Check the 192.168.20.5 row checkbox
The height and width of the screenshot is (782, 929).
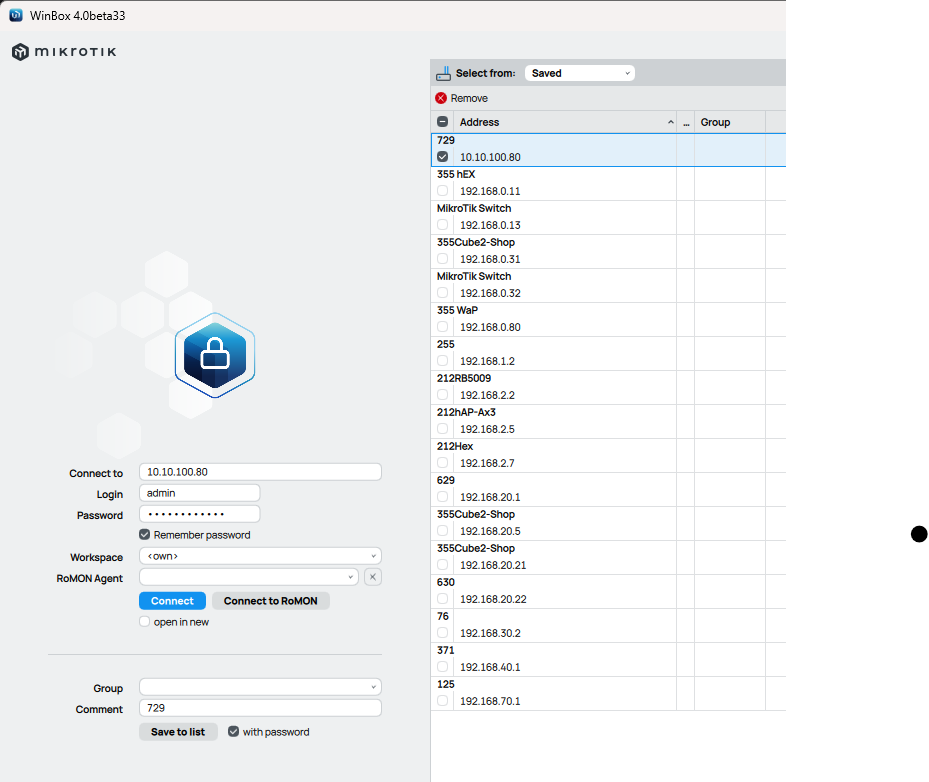point(443,531)
